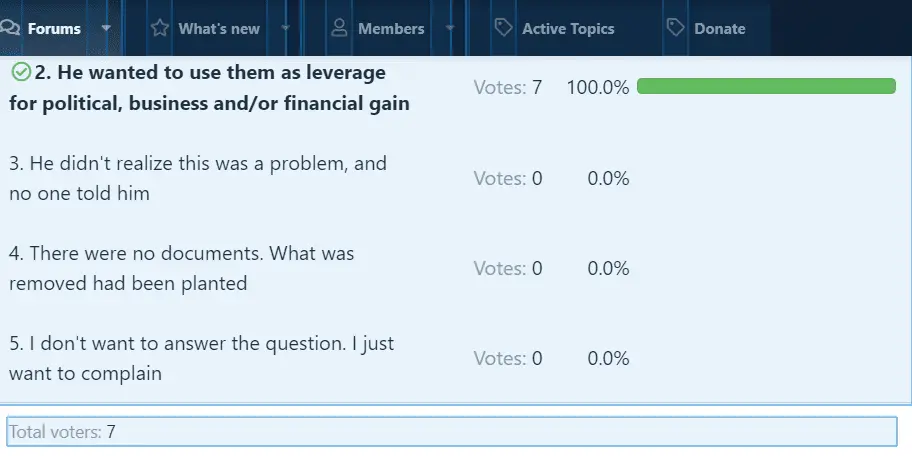Open the Forums menu item
Viewport: 912px width, 456px height.
(54, 28)
